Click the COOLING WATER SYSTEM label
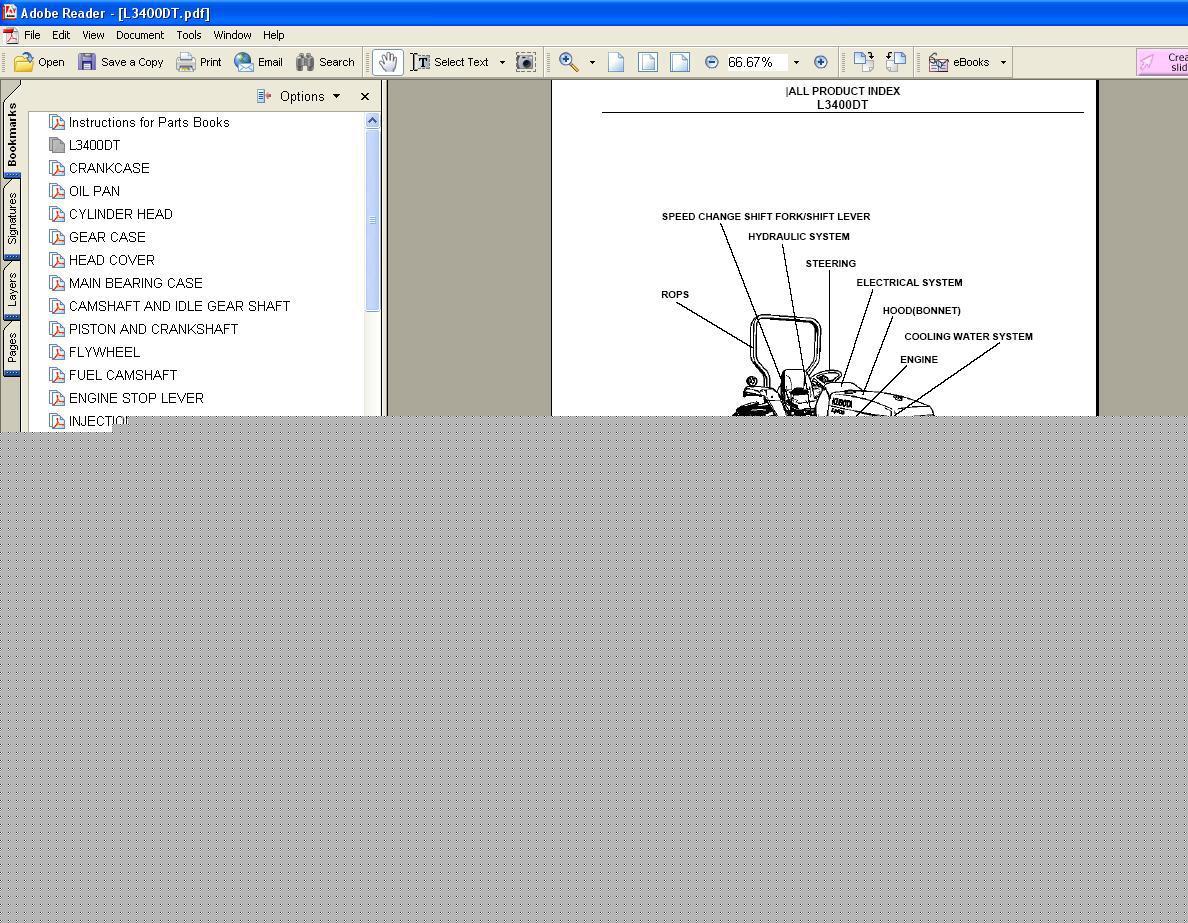Screen dimensions: 1188x923 pos(968,336)
